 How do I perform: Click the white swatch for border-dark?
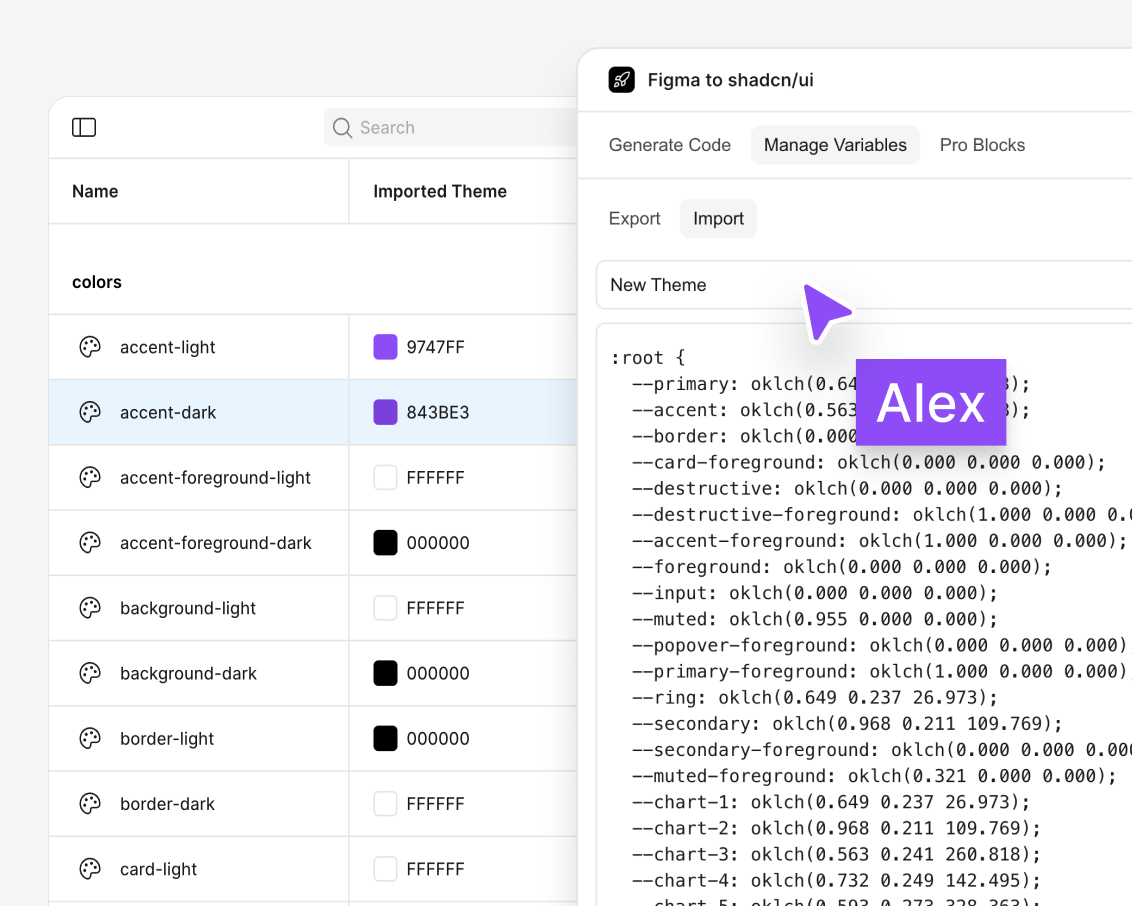tap(386, 803)
